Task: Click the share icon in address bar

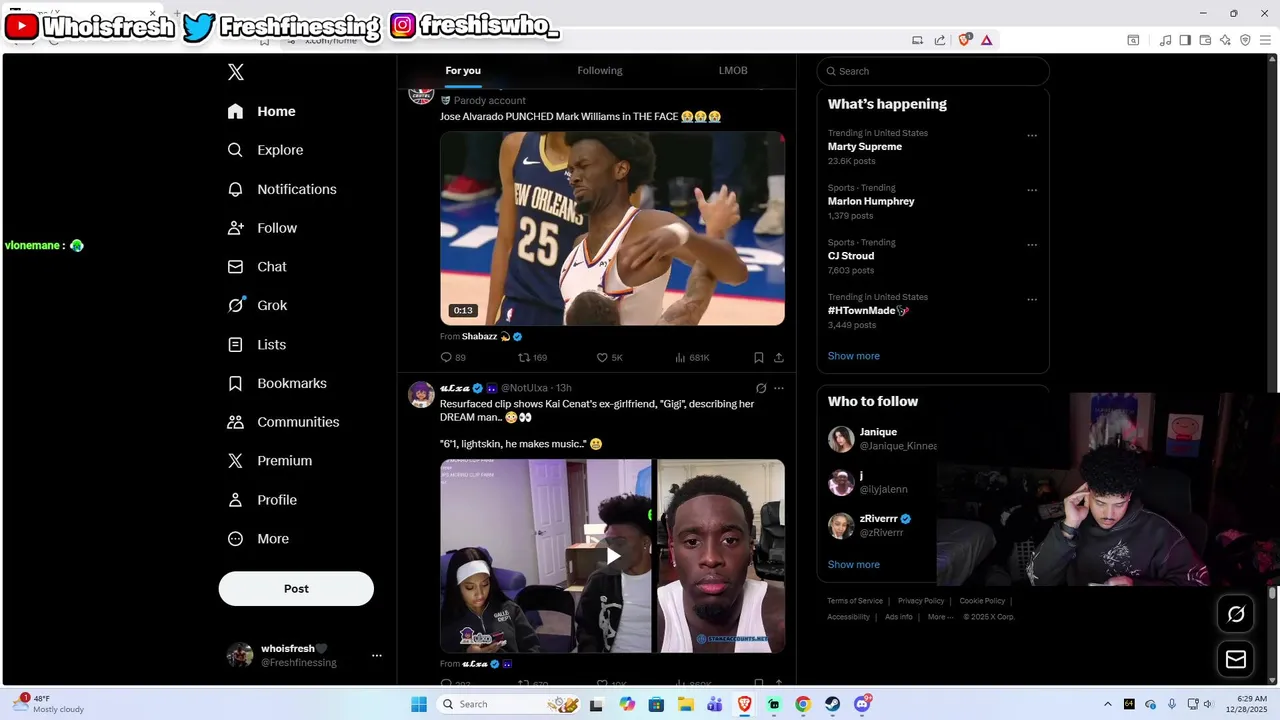Action: click(940, 40)
